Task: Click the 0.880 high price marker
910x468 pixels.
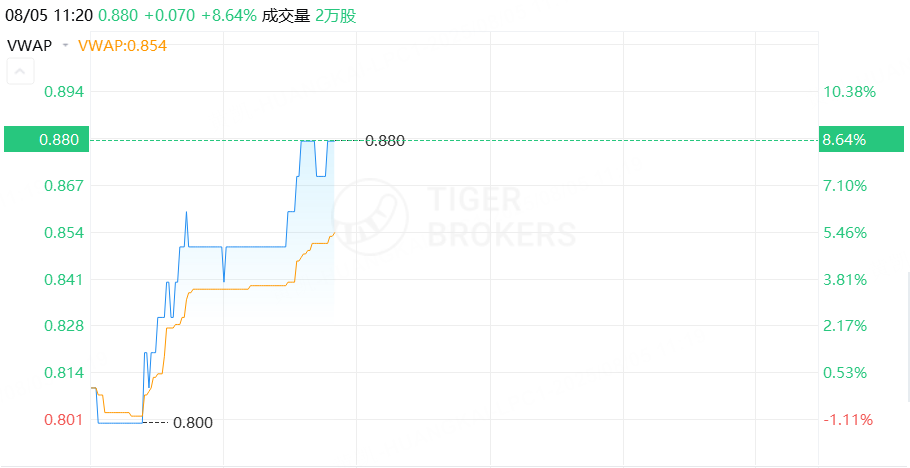Action: pos(385,140)
